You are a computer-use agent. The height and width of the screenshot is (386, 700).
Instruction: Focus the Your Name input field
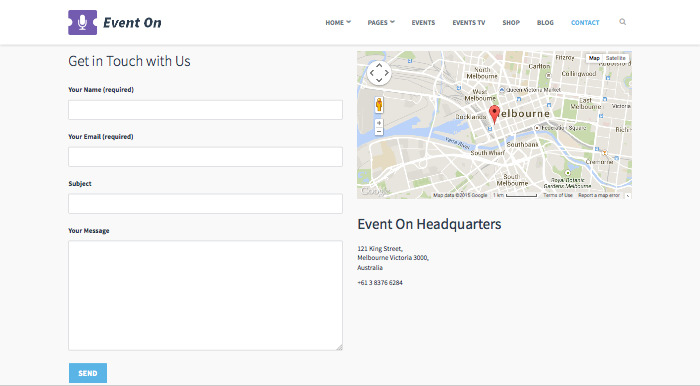(205, 110)
